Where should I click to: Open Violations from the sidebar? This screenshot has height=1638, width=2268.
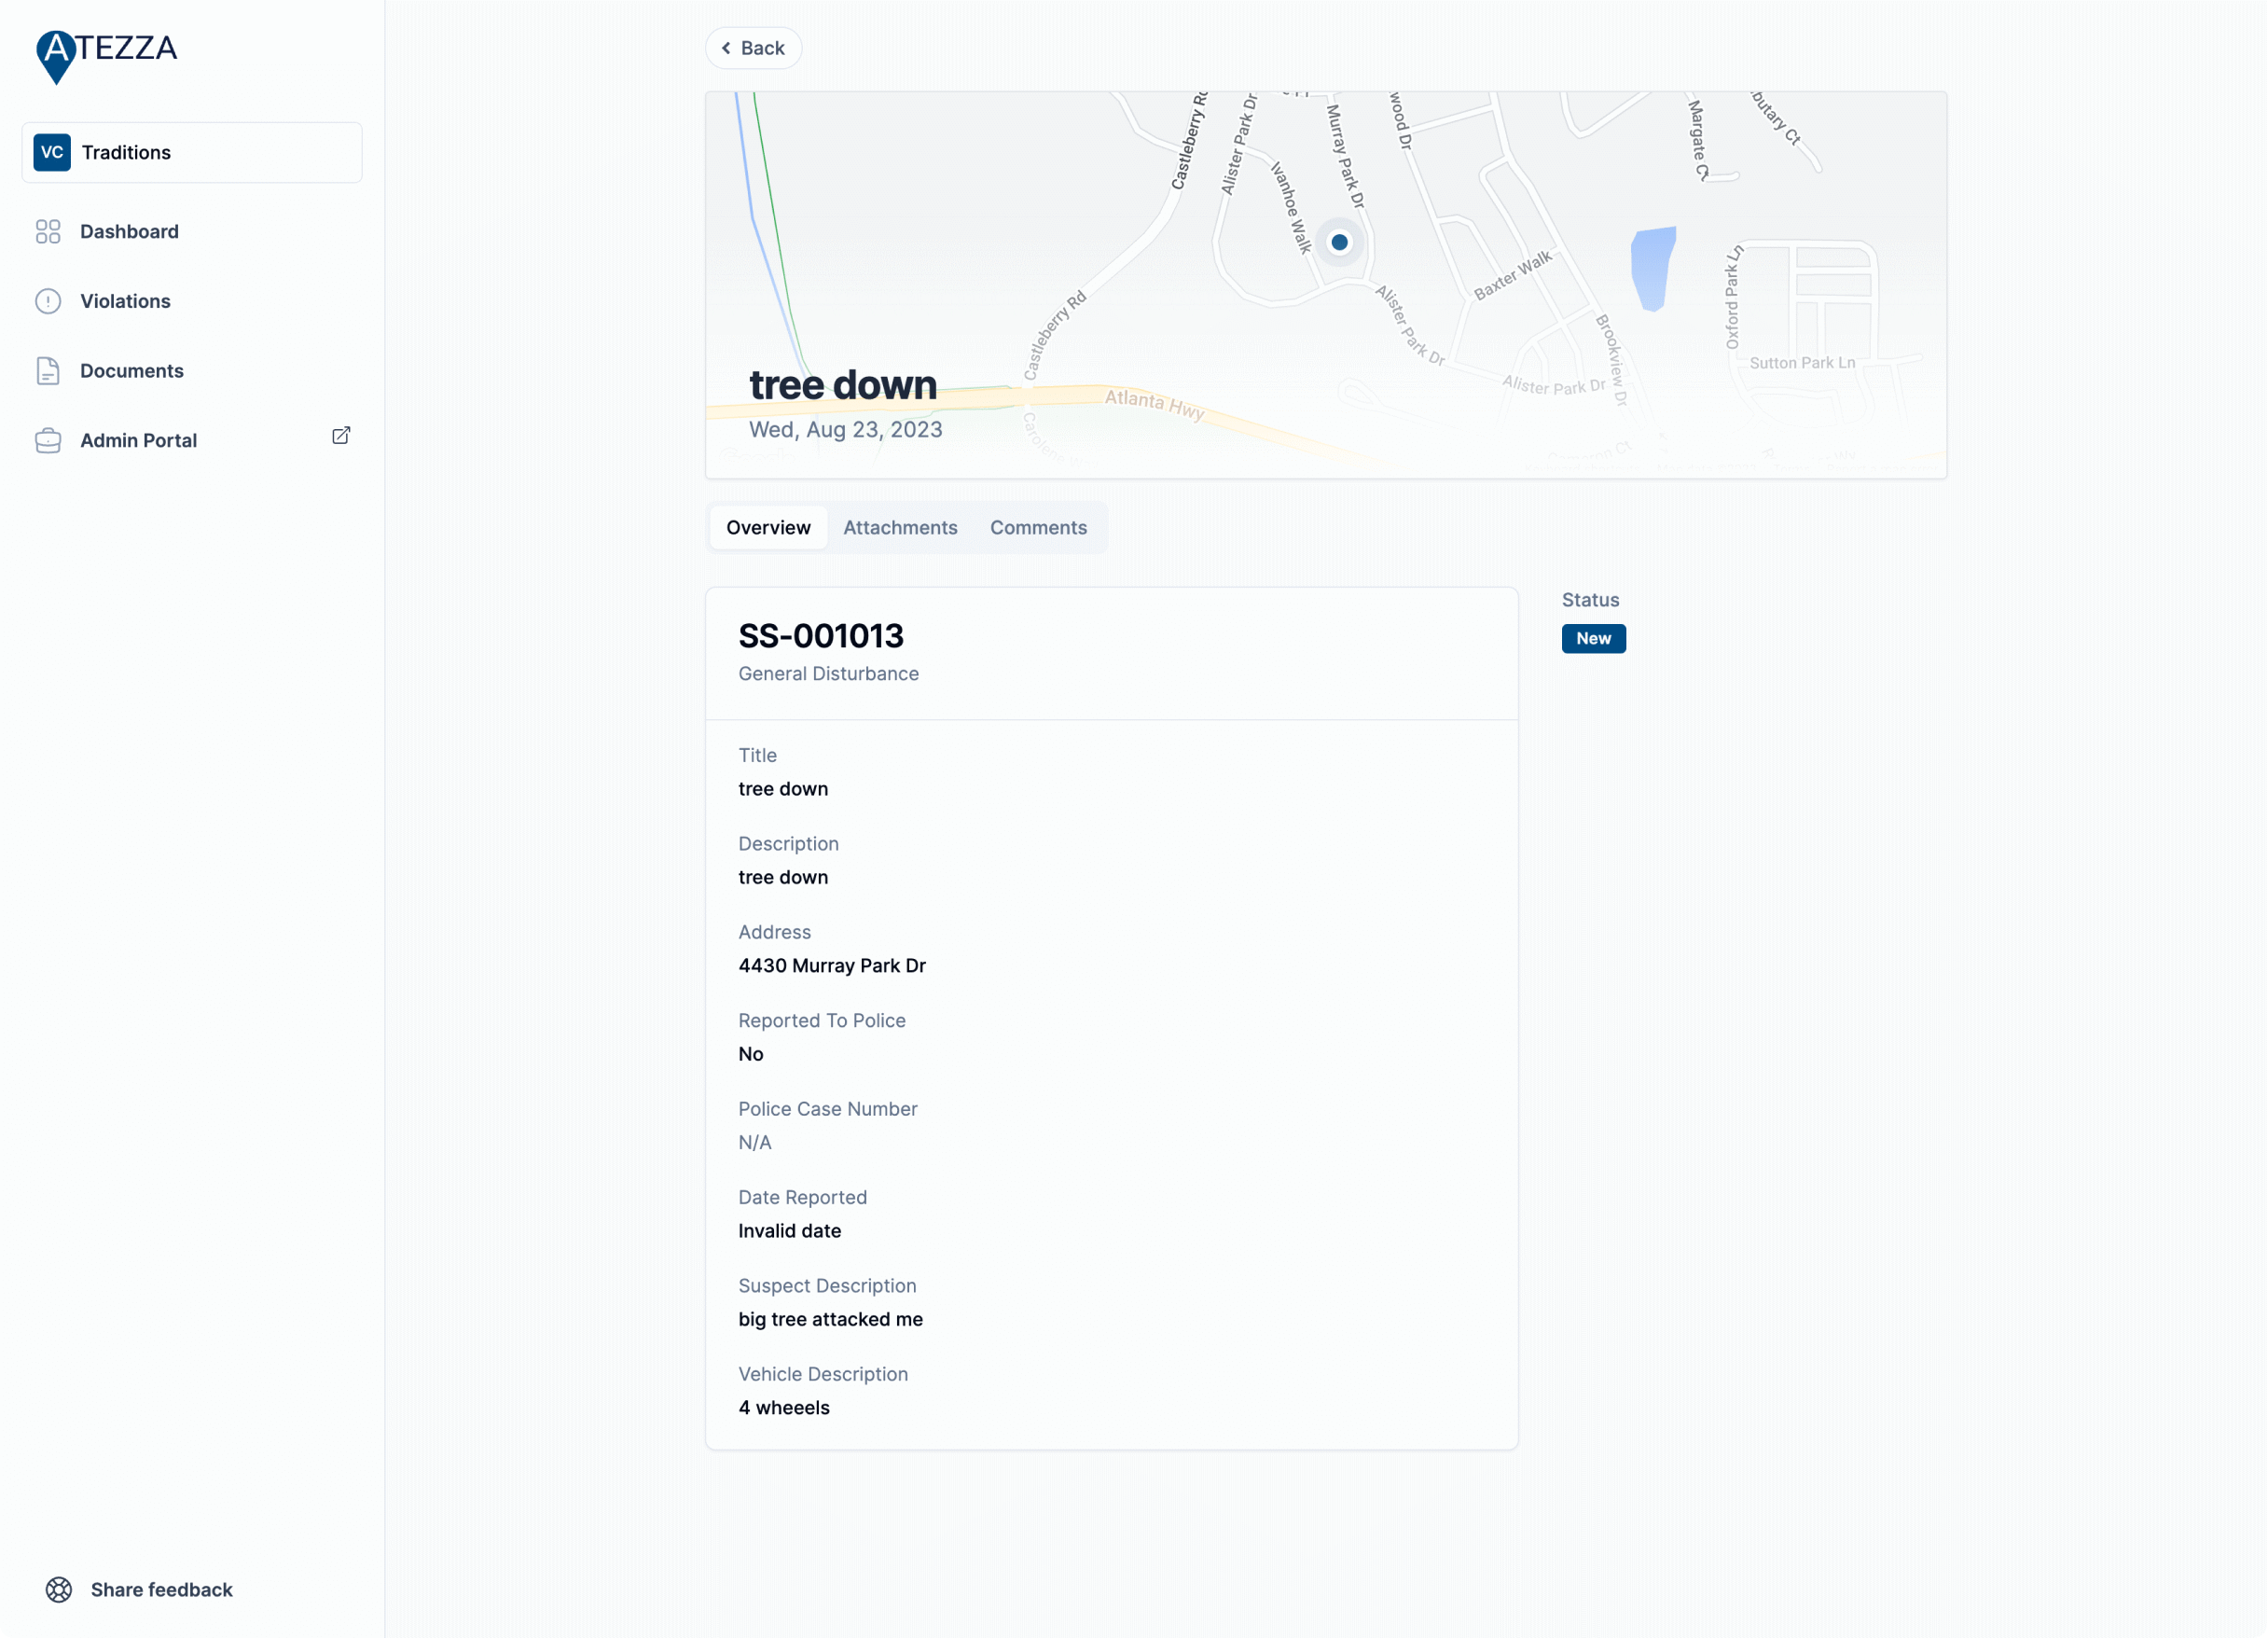click(x=124, y=301)
